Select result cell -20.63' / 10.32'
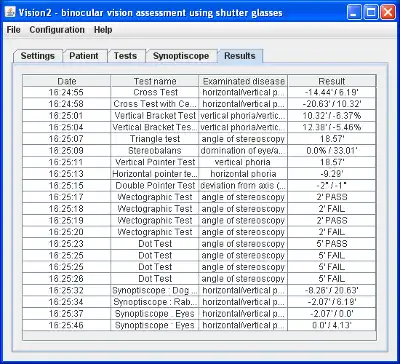 tap(332, 104)
